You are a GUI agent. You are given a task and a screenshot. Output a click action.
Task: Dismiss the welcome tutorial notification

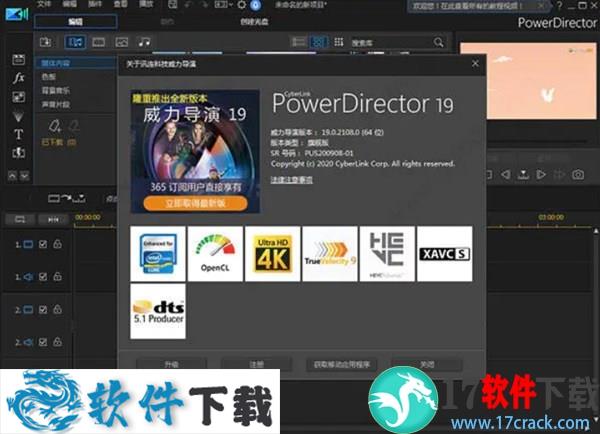coord(541,5)
